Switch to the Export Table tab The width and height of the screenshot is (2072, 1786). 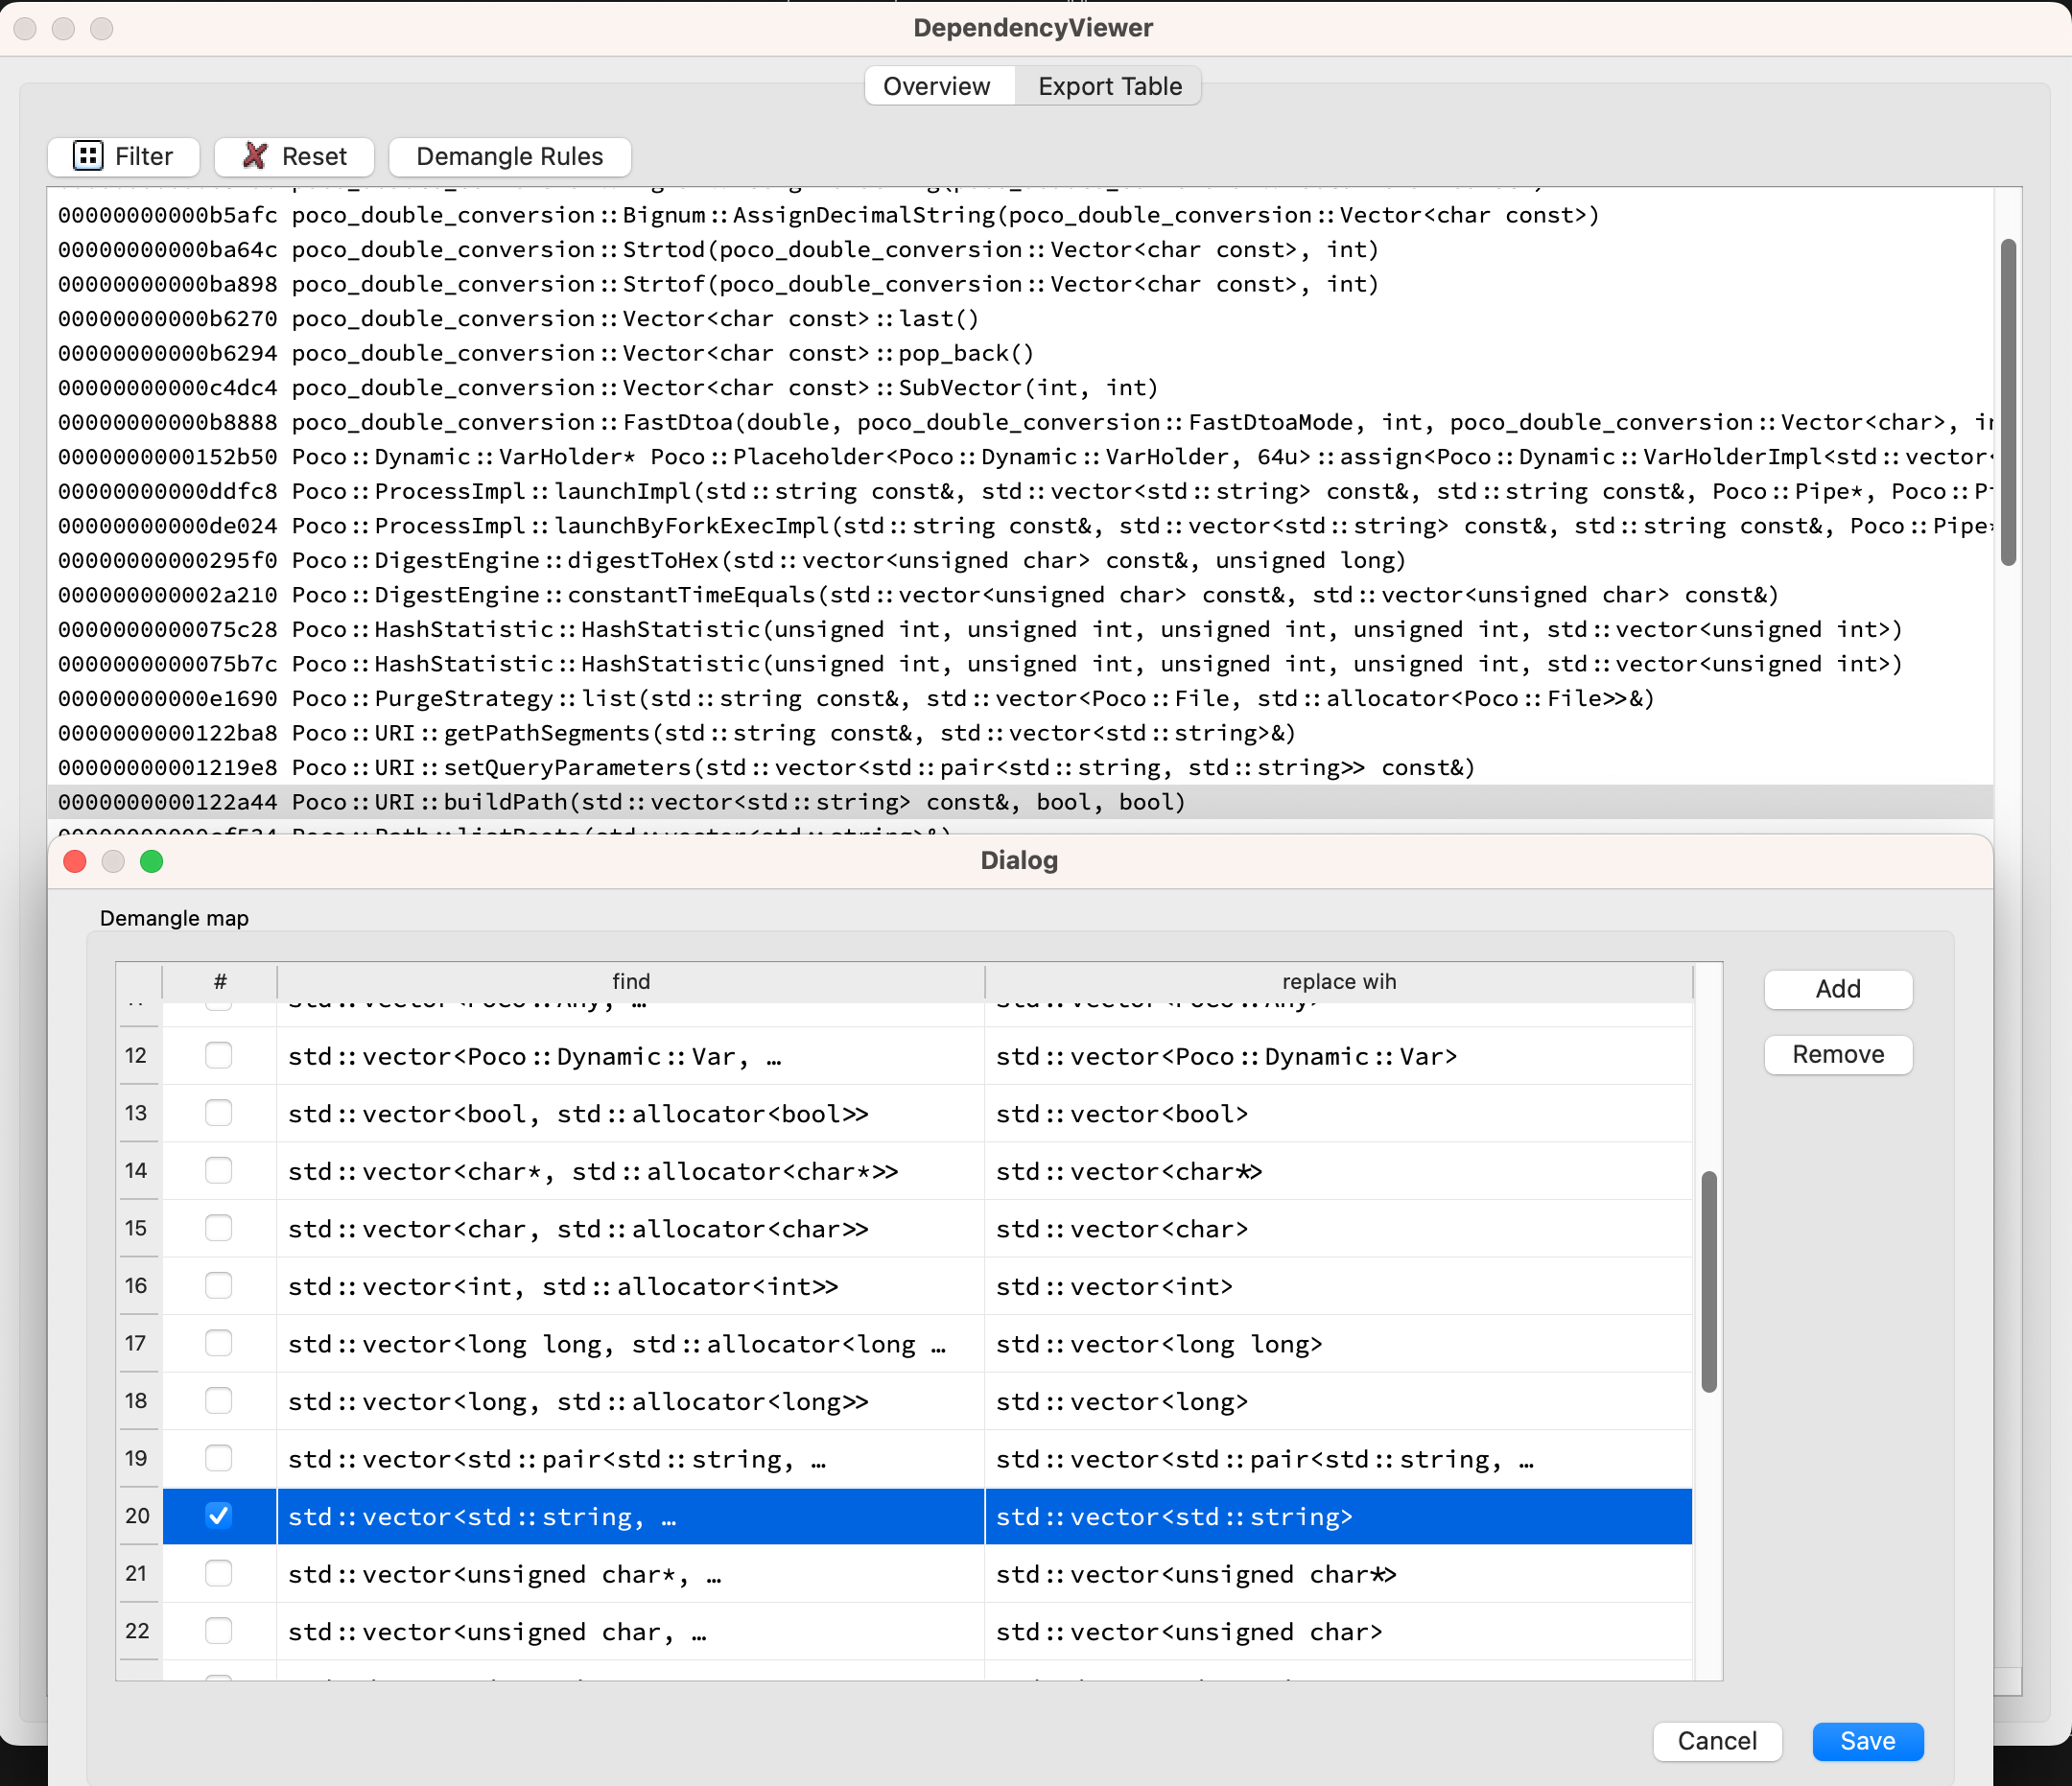1109,86
